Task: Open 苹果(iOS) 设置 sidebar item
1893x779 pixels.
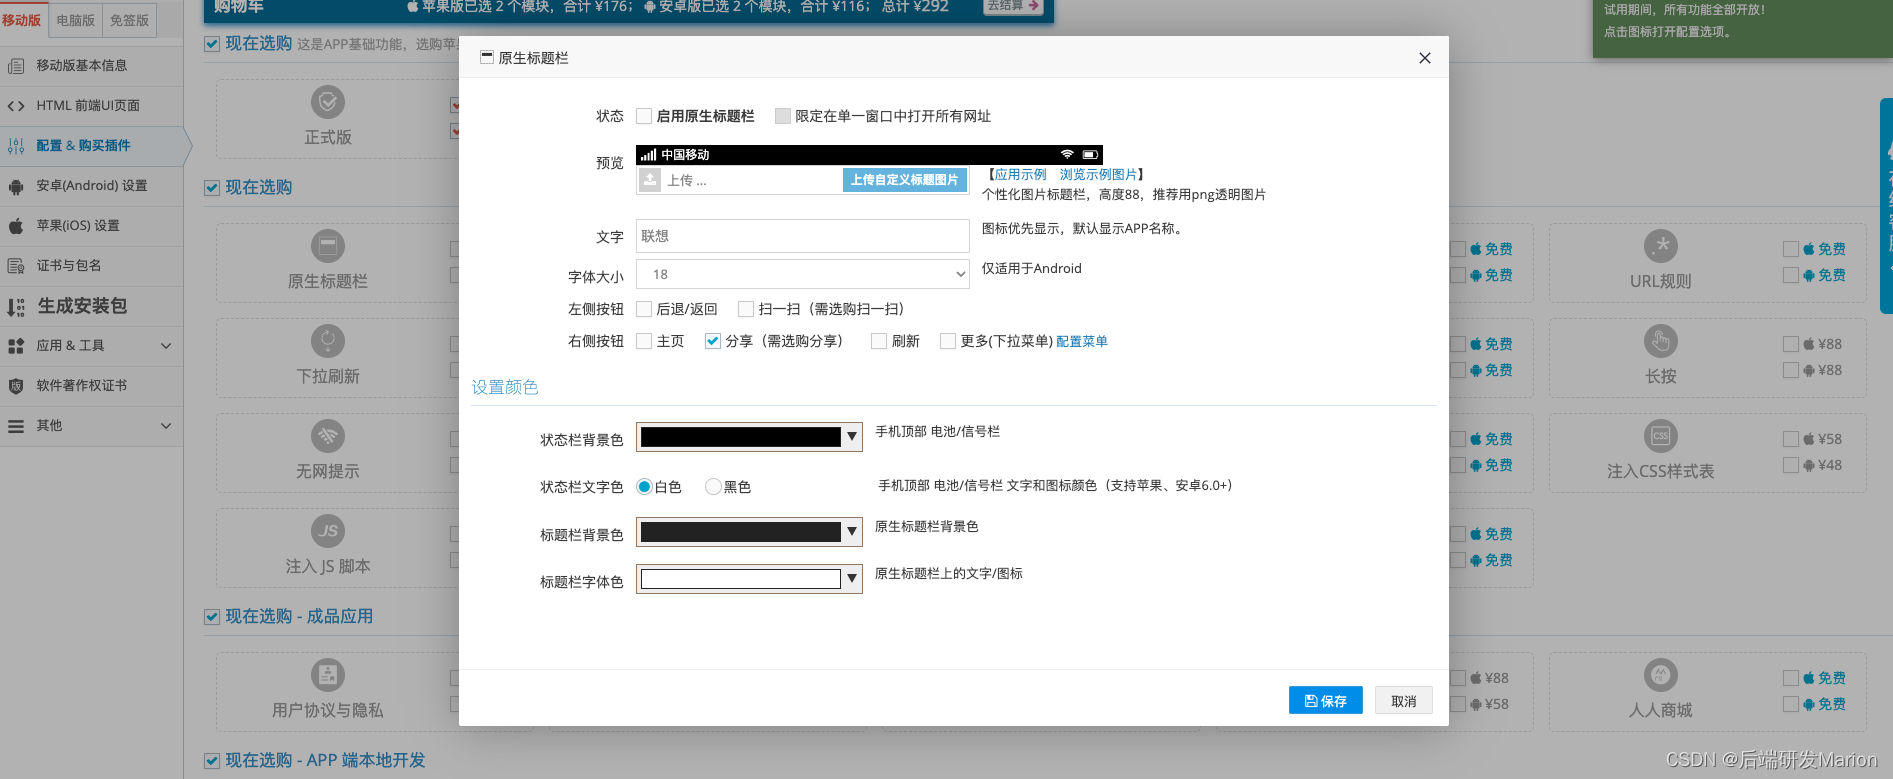Action: pyautogui.click(x=91, y=226)
